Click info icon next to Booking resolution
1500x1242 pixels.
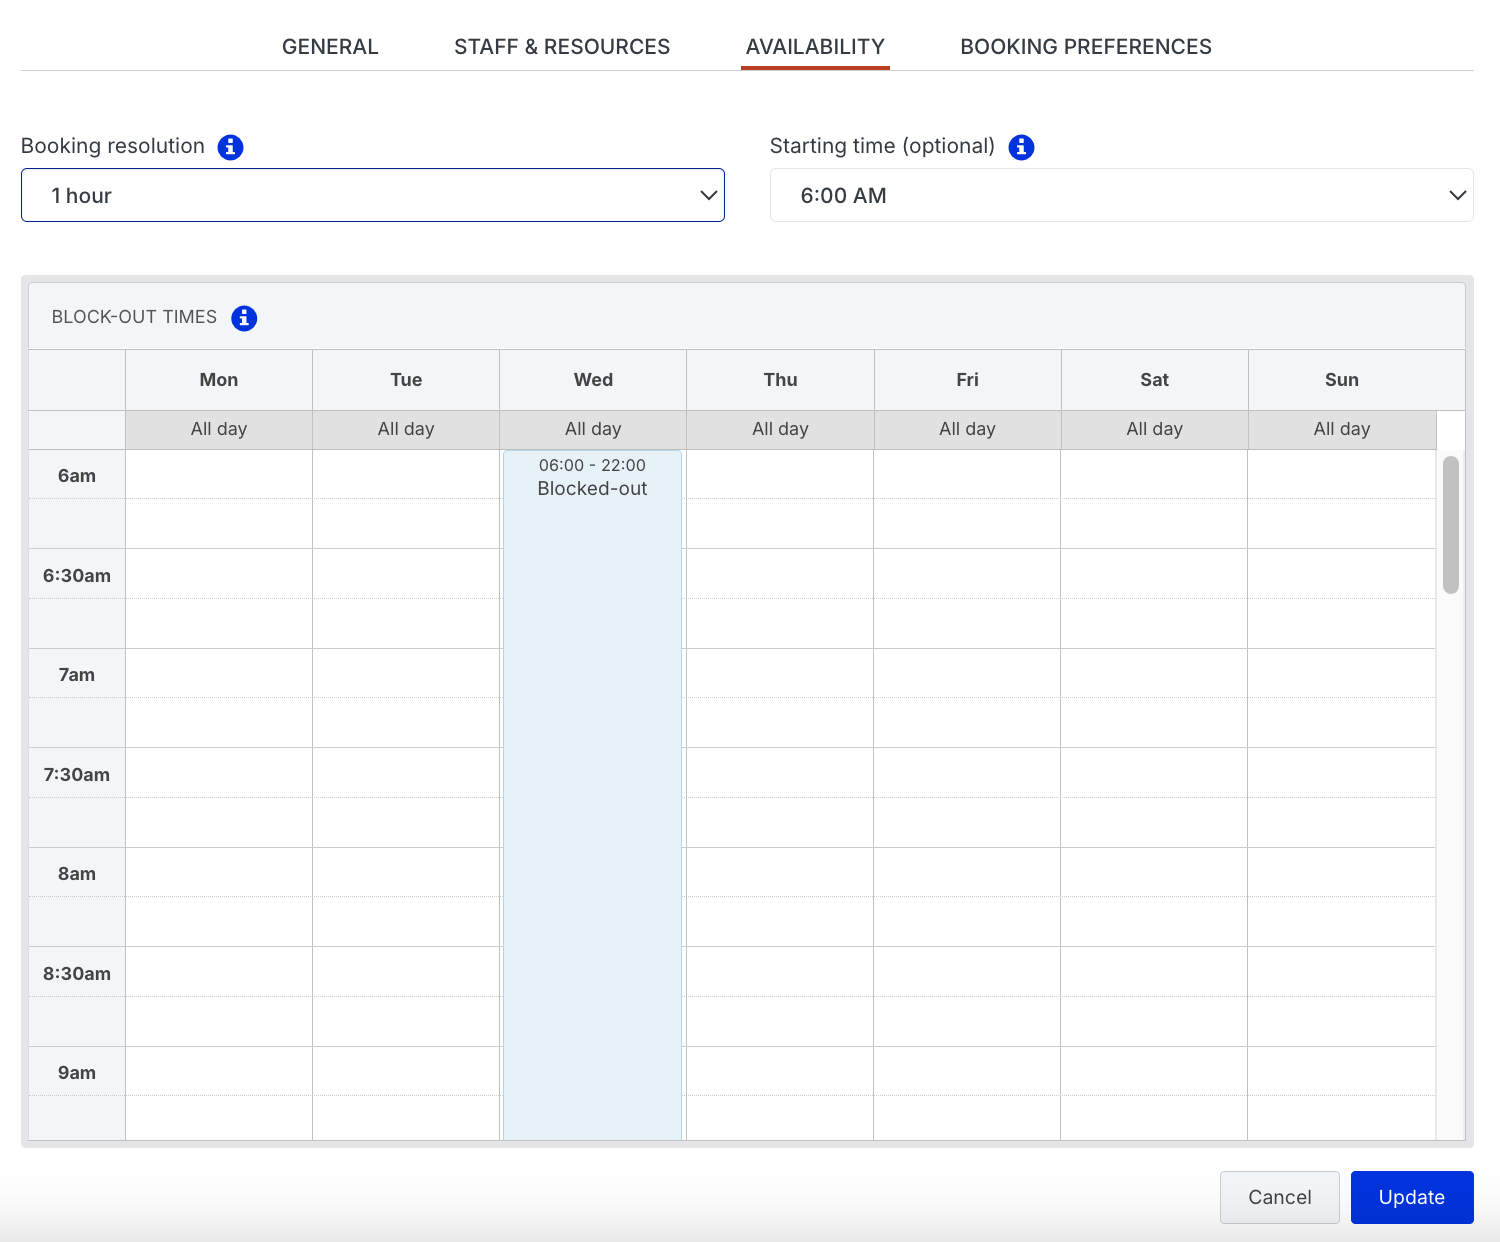coord(230,147)
